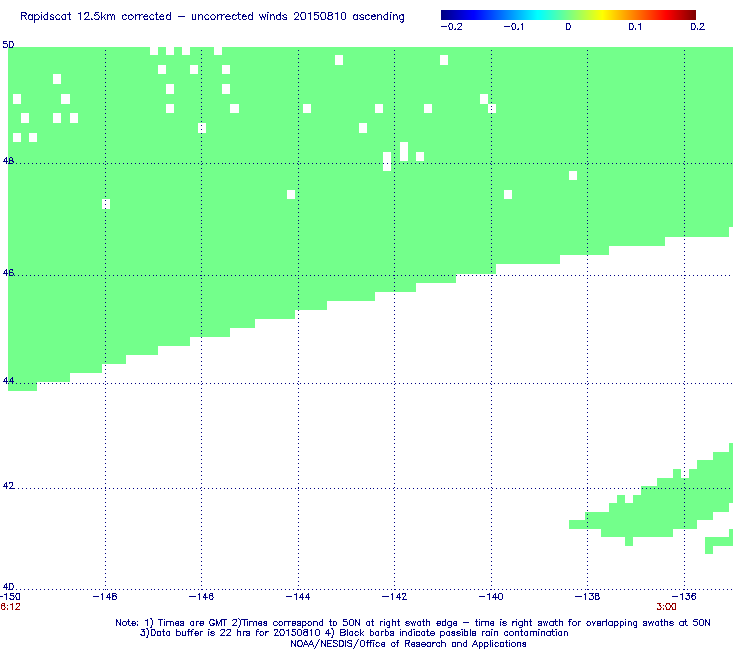
Task: Click the longitude -136 axis label
Action: [x=684, y=597]
